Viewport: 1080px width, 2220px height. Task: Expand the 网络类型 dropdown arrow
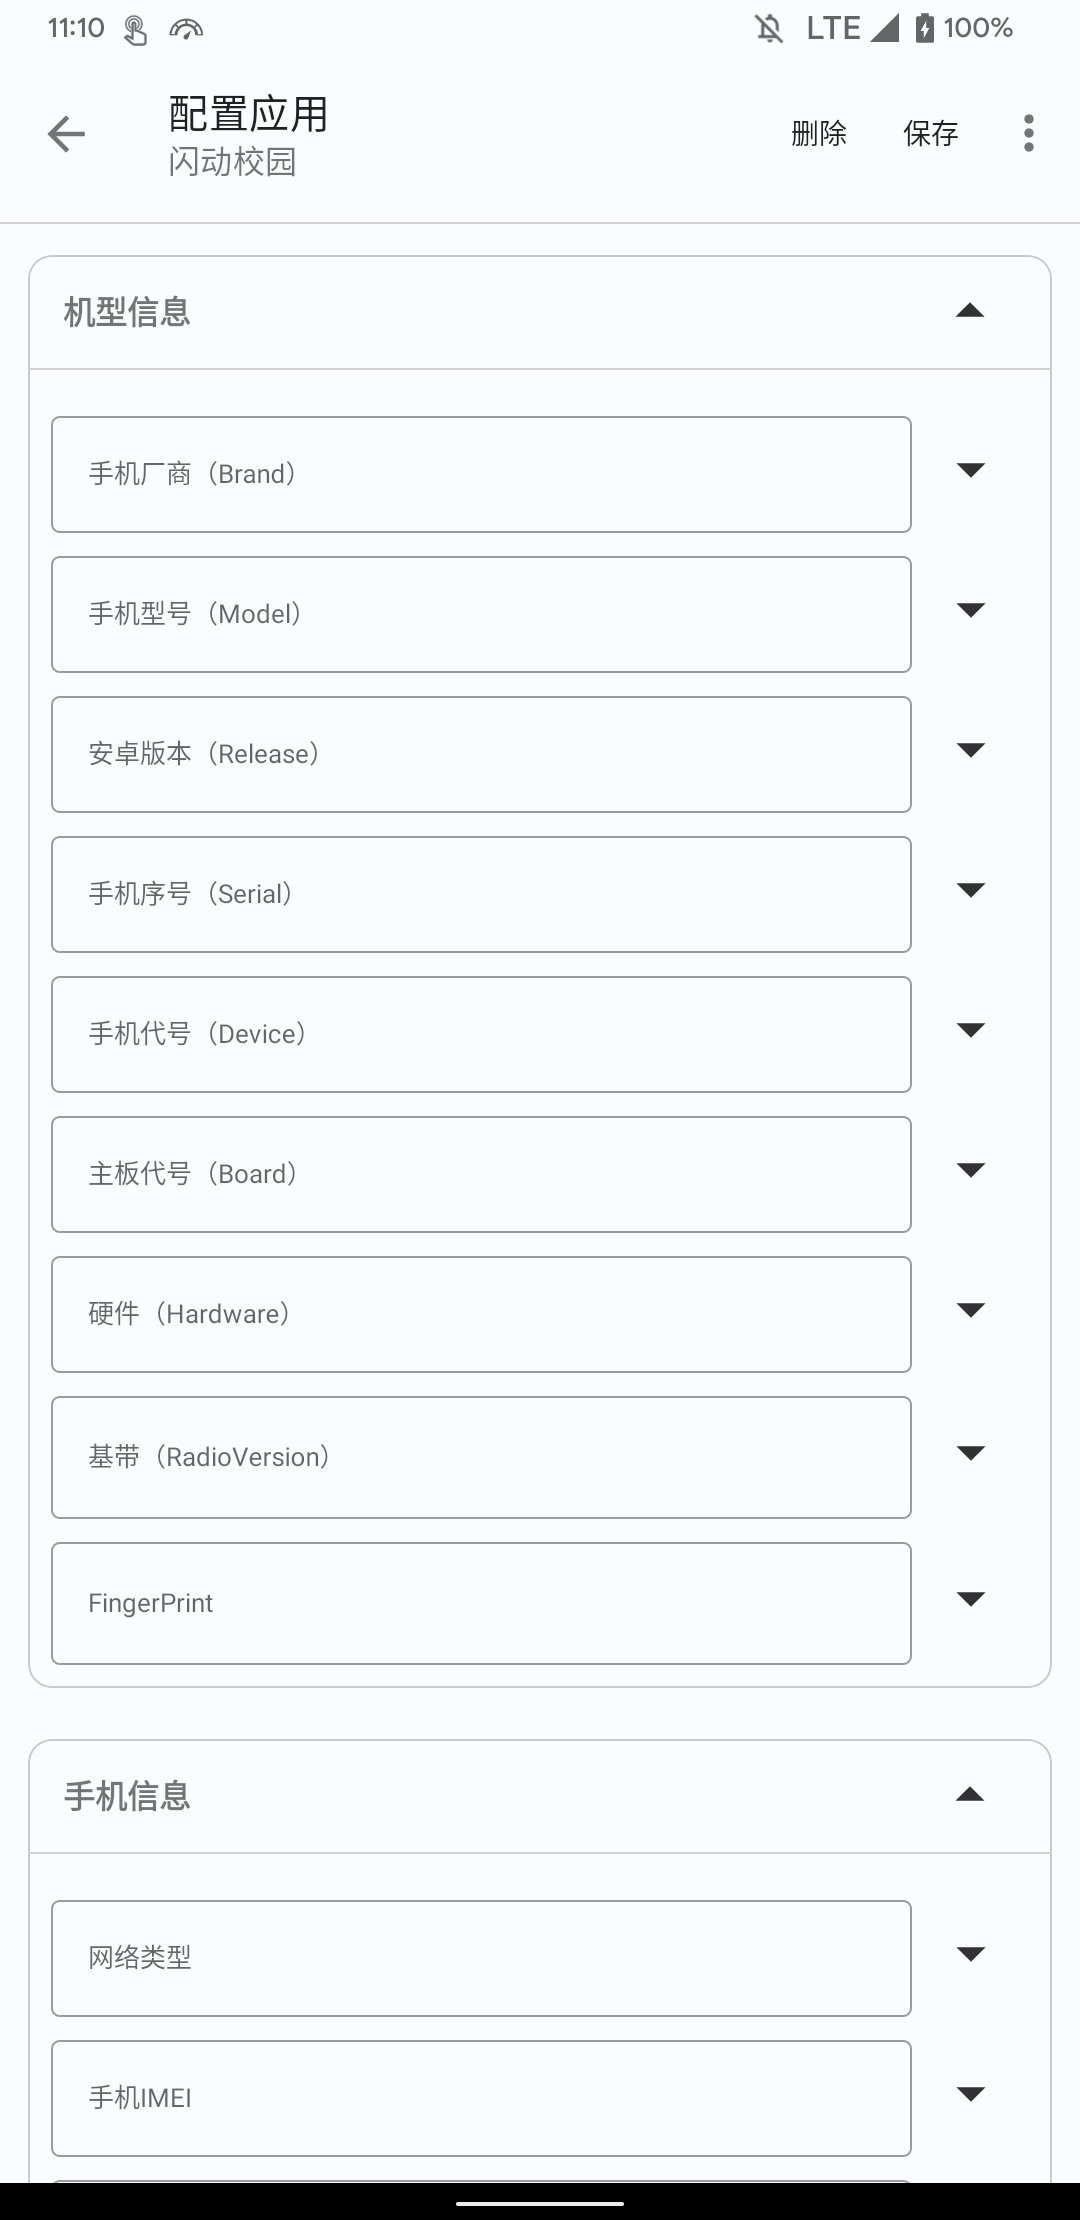coord(971,1954)
